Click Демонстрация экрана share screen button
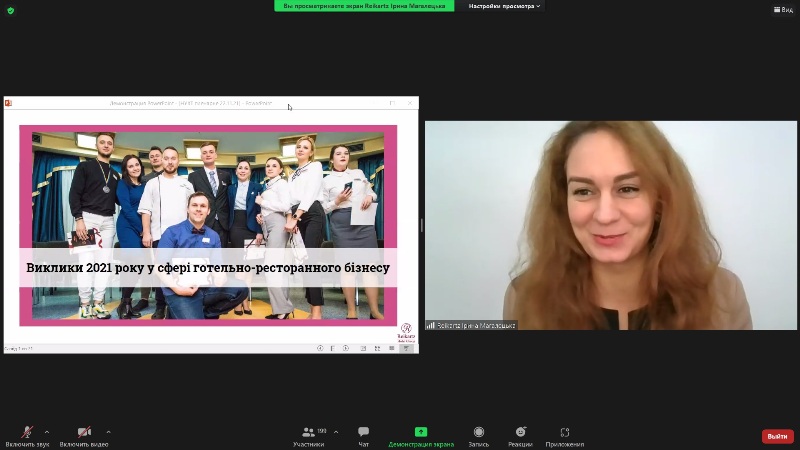The width and height of the screenshot is (800, 450). [x=421, y=436]
